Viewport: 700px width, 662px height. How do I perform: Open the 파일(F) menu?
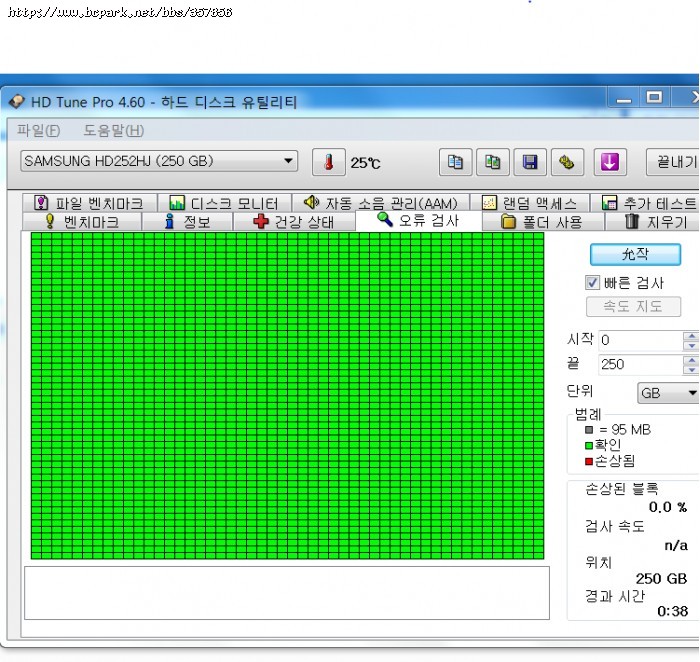(38, 130)
